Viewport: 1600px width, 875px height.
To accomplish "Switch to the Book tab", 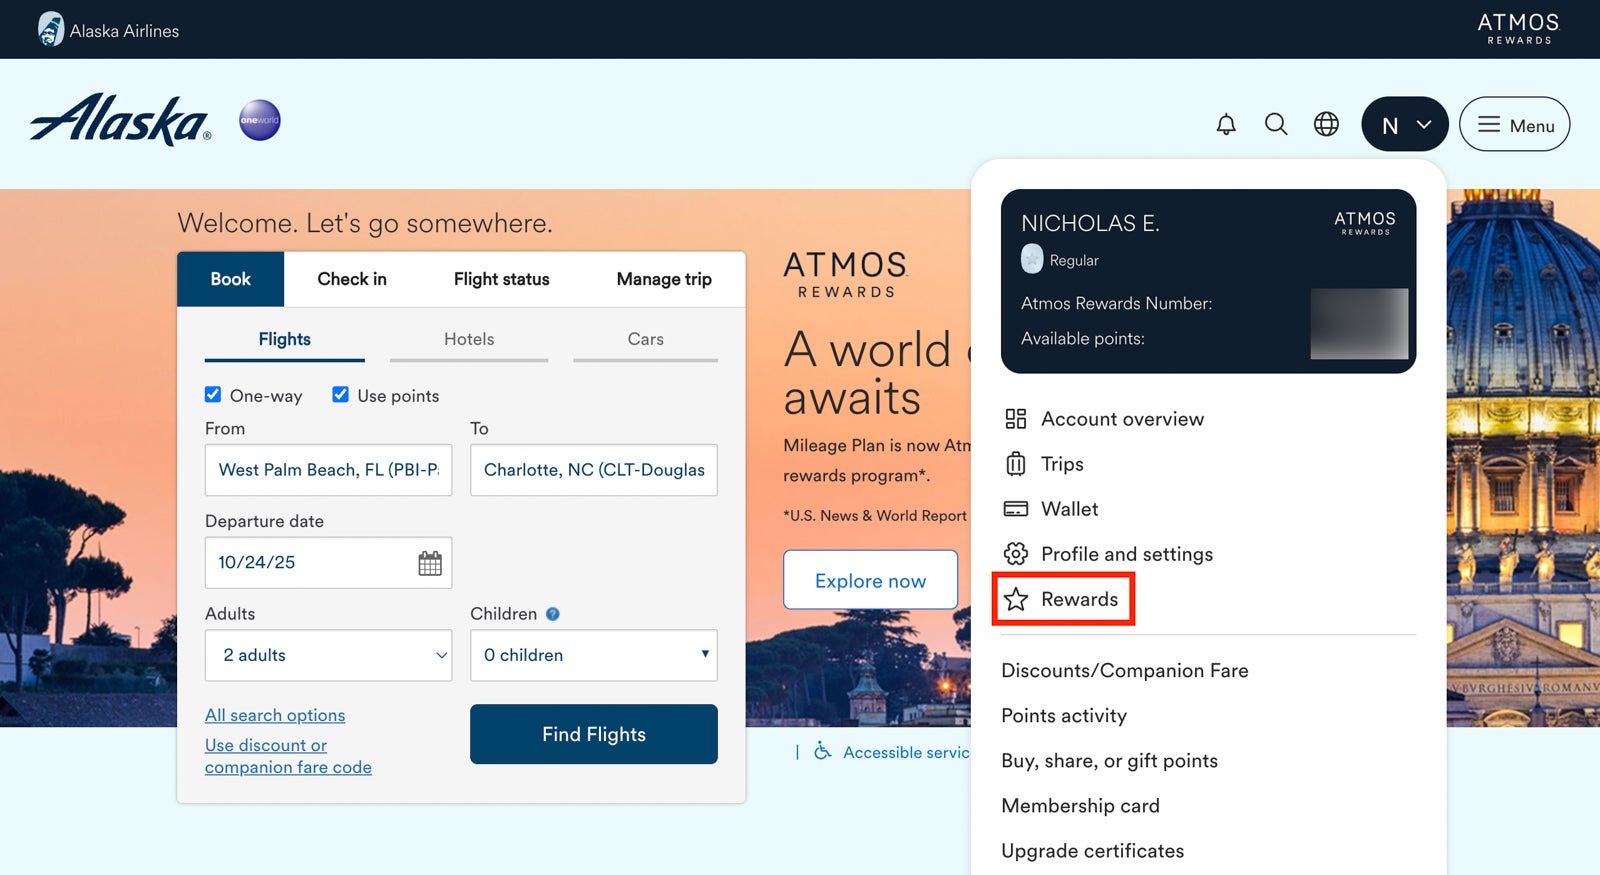I will click(230, 279).
